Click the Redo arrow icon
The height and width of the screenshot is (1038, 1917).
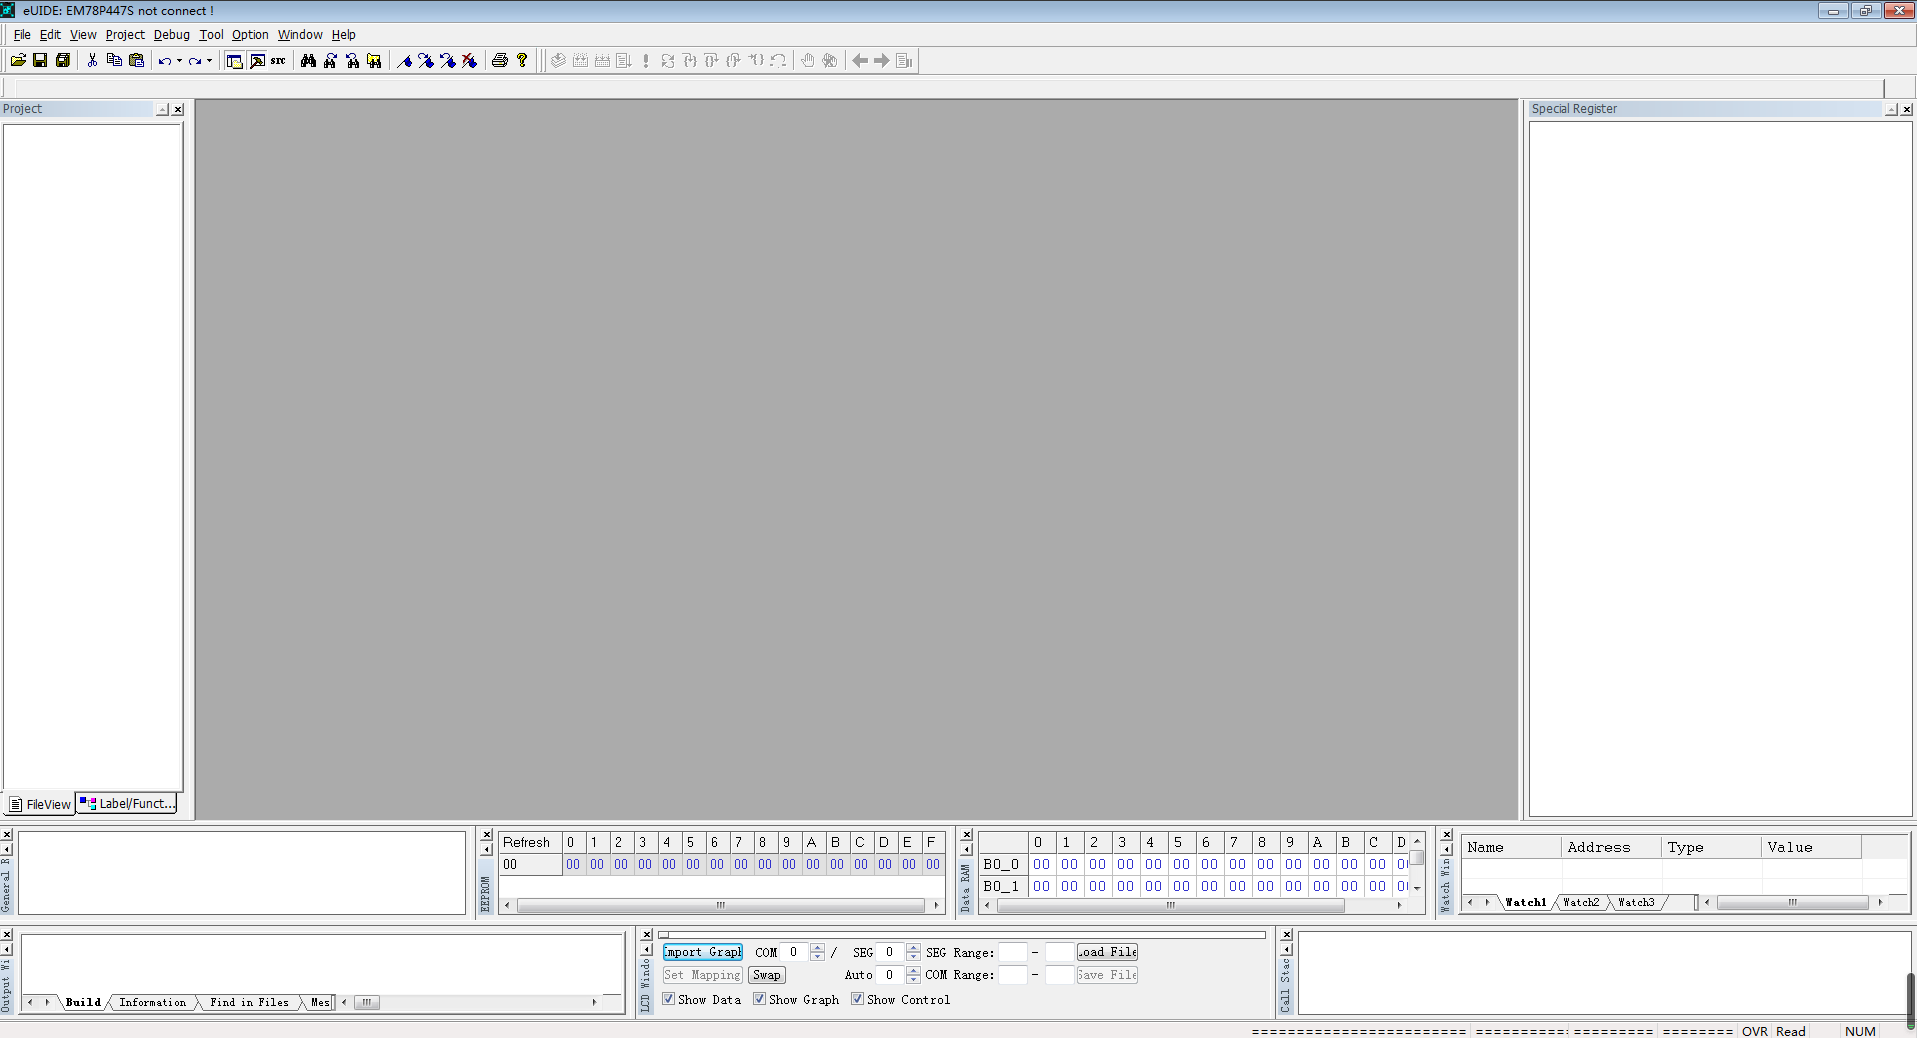pyautogui.click(x=195, y=61)
